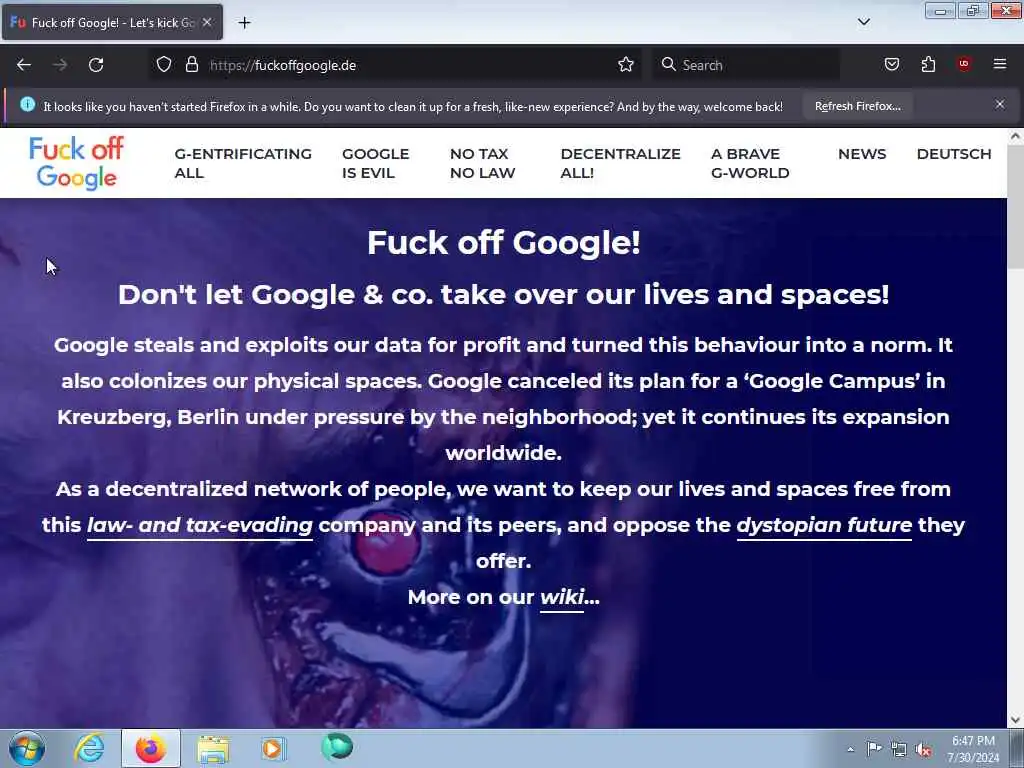Open the wiki link
This screenshot has width=1024, height=768.
pyautogui.click(x=562, y=597)
